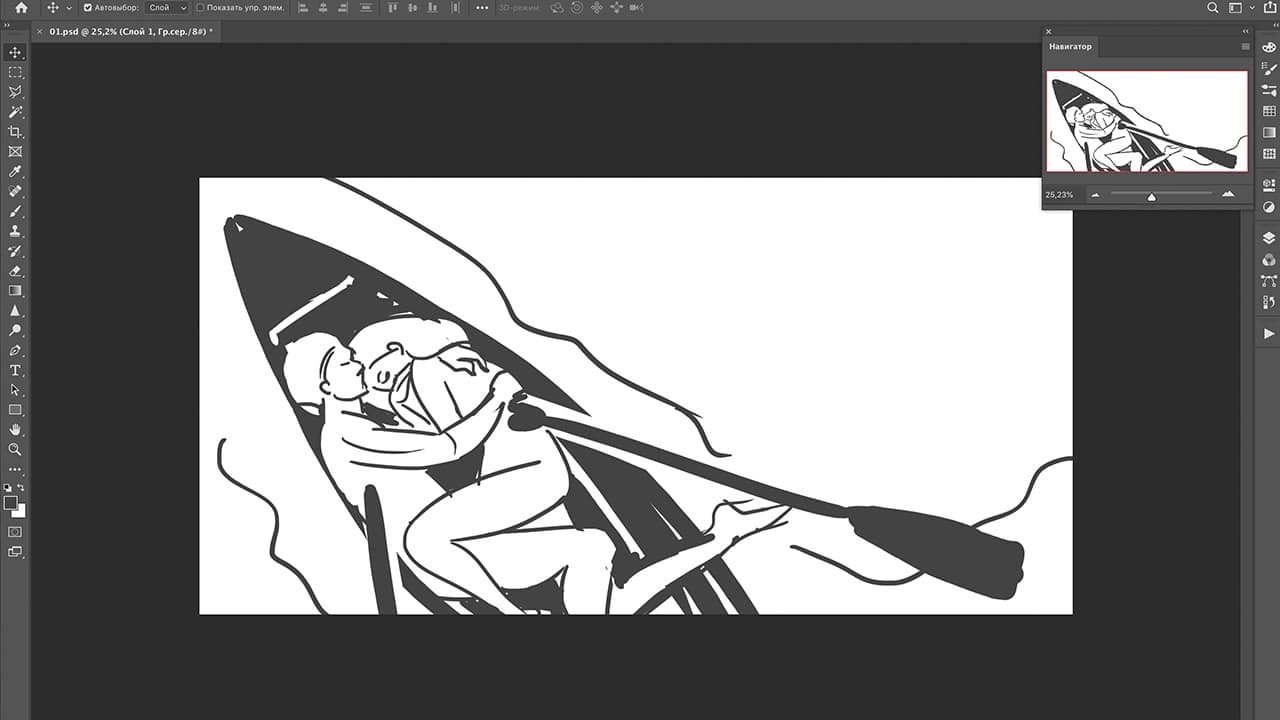
Task: Select the Polygonal Lasso tool
Action: coord(15,92)
